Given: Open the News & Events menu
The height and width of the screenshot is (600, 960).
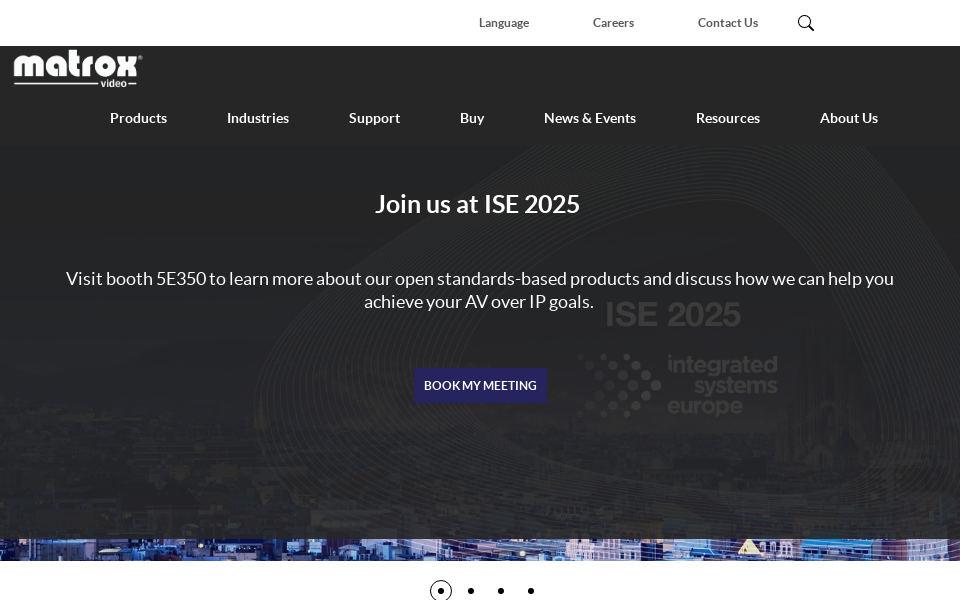Looking at the screenshot, I should coord(590,118).
